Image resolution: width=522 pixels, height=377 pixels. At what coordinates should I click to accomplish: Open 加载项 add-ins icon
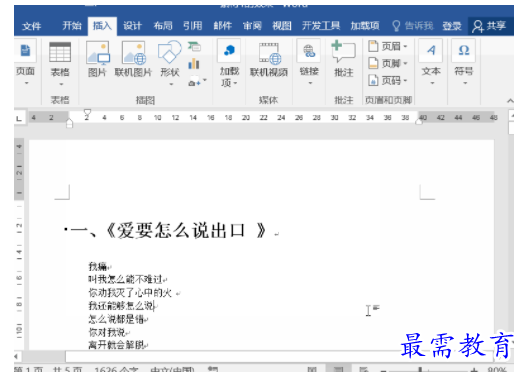coord(229,51)
